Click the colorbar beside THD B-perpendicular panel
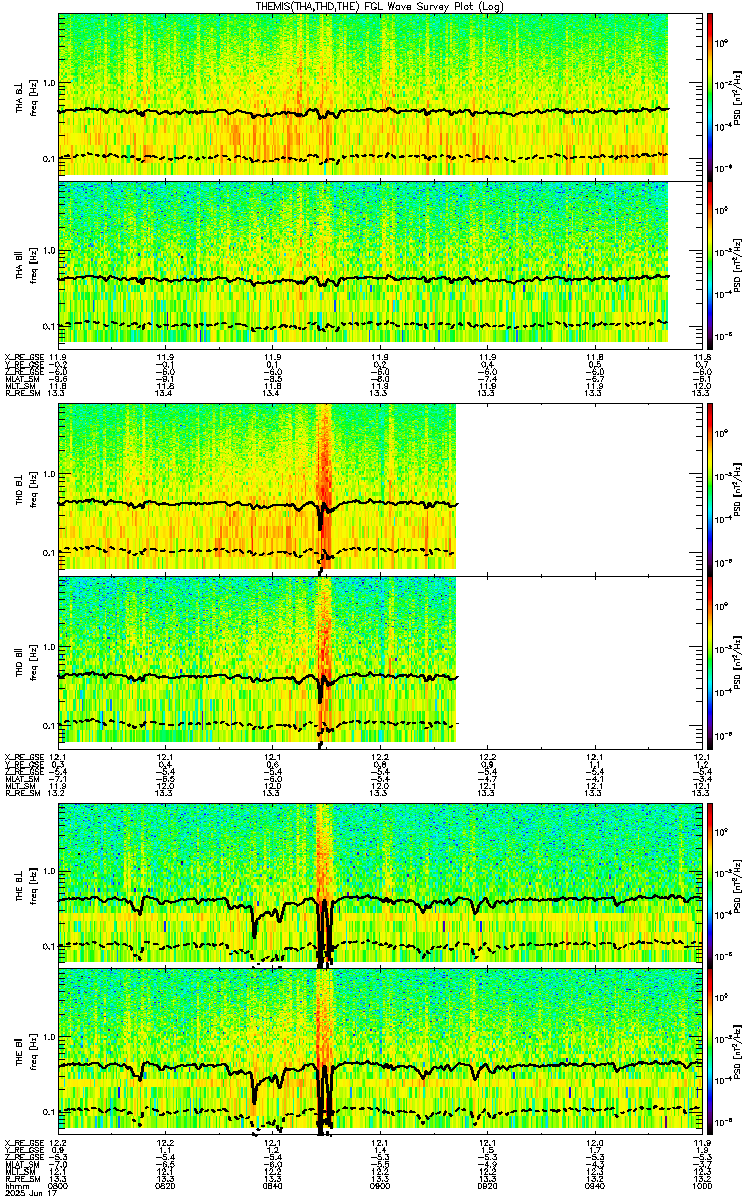750x1200 pixels. (709, 487)
